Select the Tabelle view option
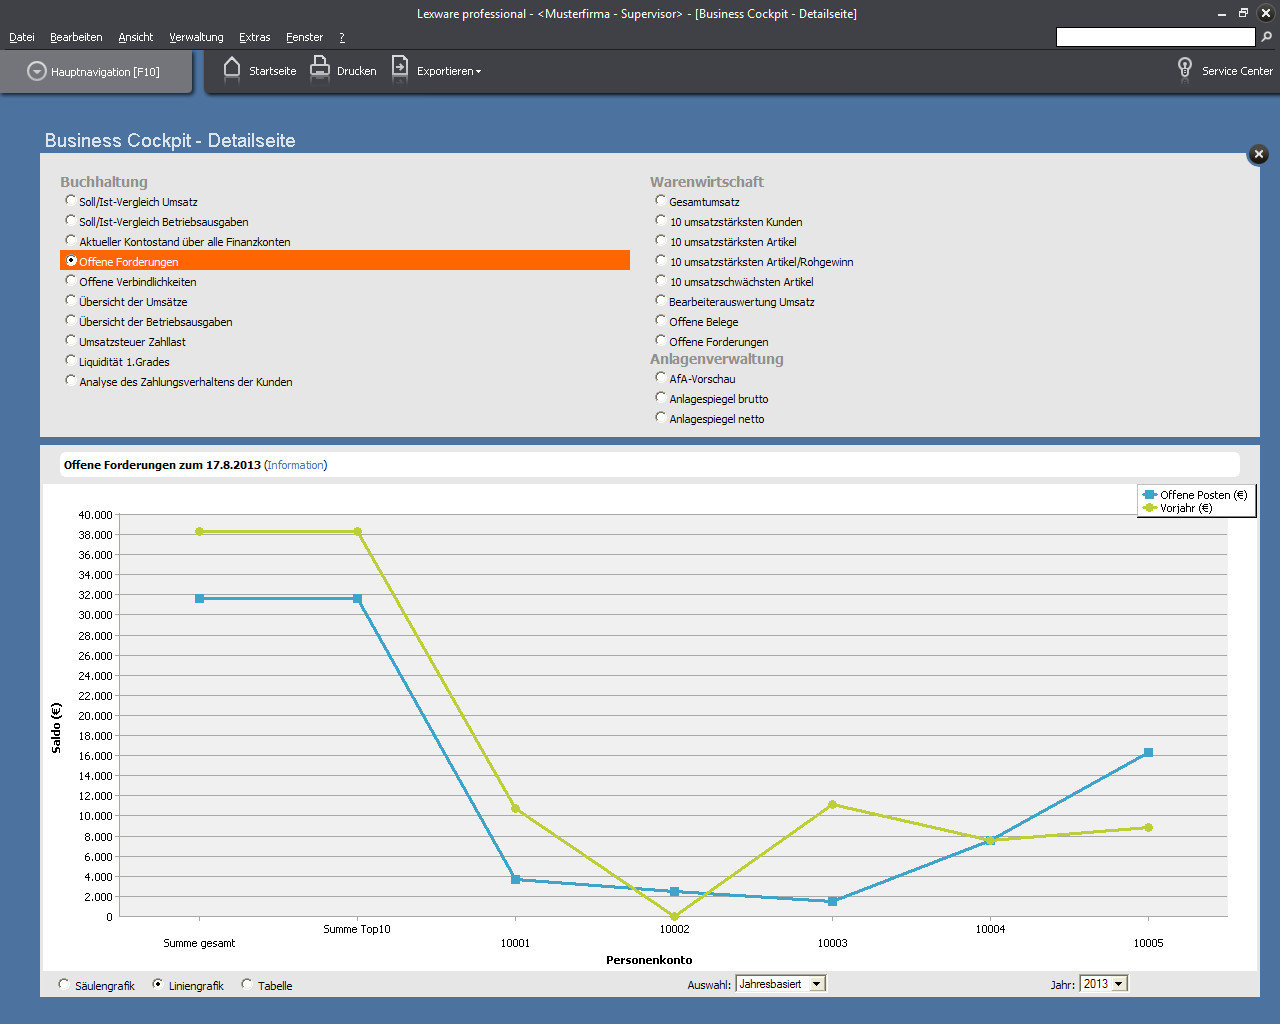 click(247, 985)
